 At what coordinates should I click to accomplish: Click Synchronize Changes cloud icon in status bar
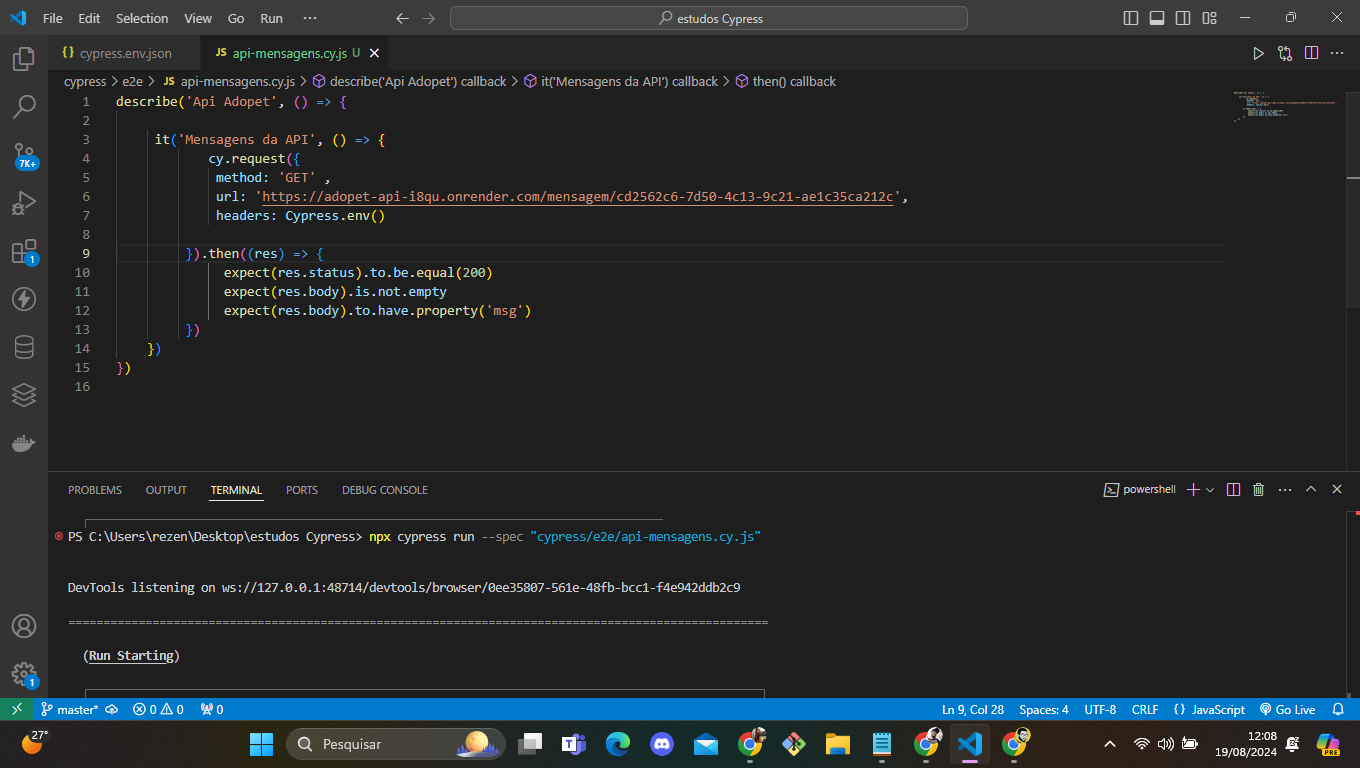112,709
